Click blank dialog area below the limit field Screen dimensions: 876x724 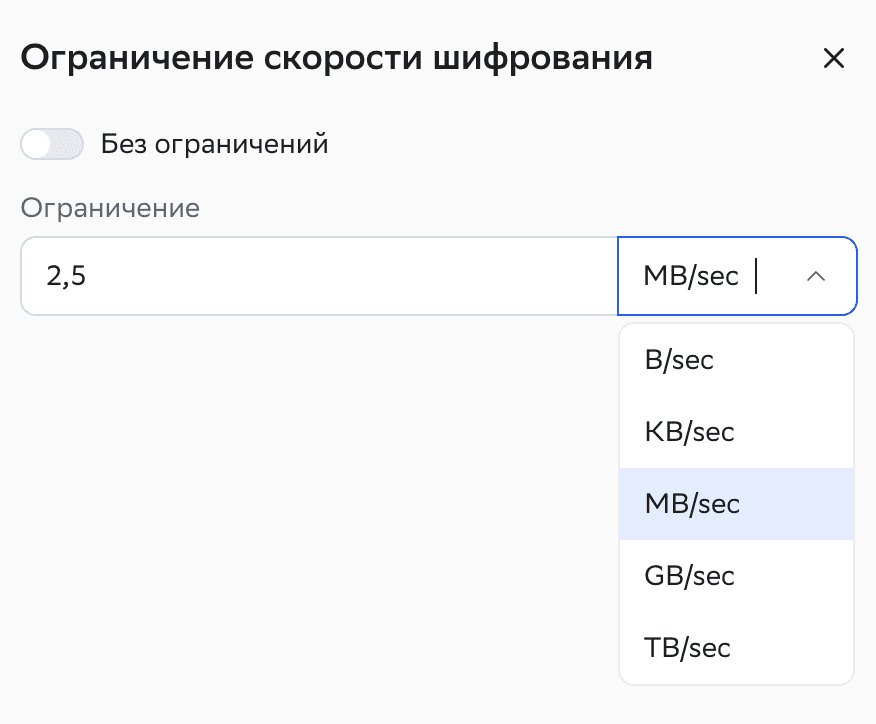300,500
